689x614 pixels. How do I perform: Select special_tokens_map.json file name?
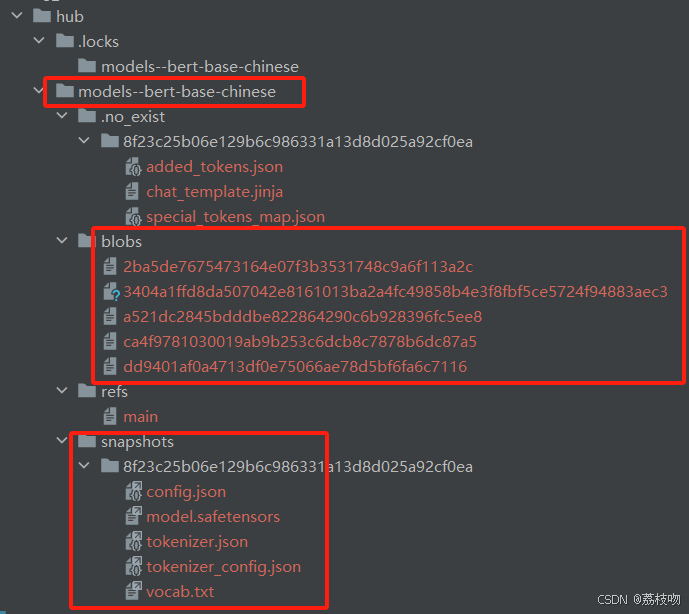[x=236, y=217]
